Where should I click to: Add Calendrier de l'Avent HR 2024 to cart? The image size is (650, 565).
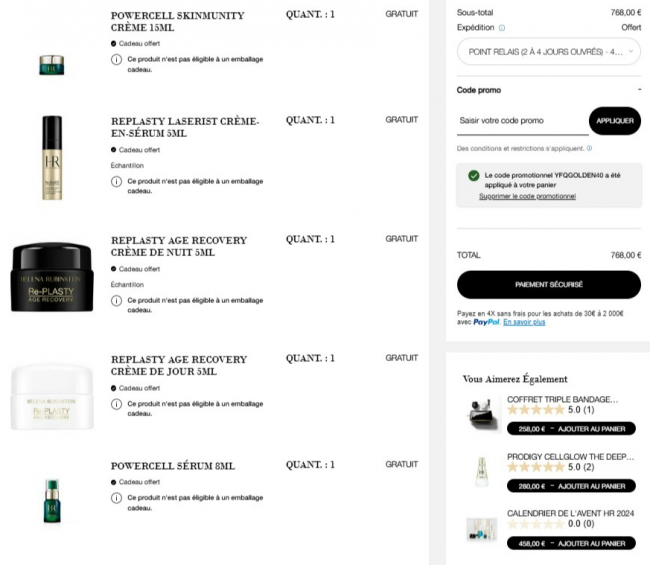pos(571,543)
